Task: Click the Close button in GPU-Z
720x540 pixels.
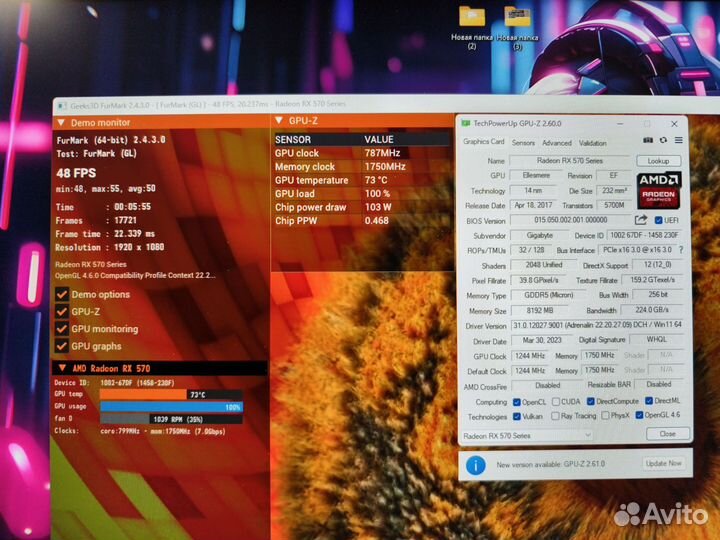Action: 668,434
